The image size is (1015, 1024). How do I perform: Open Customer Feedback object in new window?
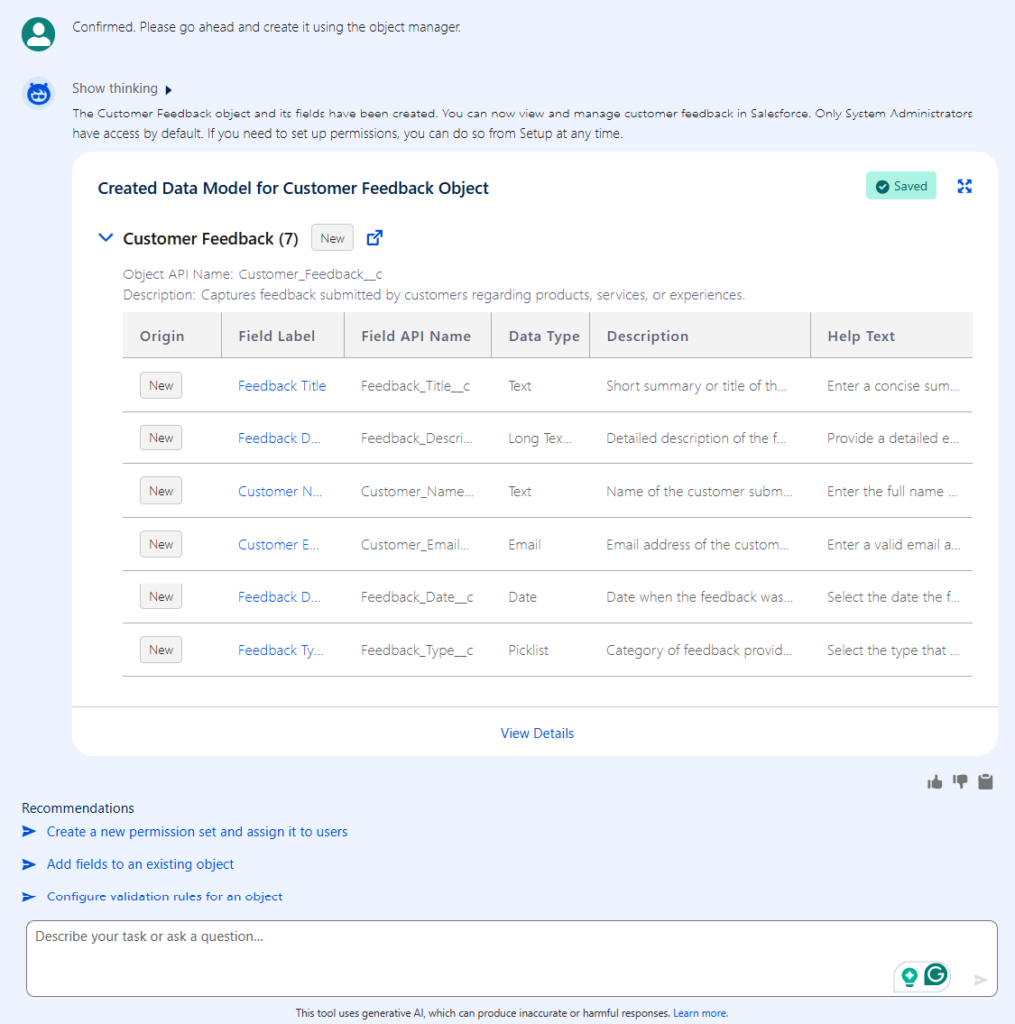coord(374,238)
